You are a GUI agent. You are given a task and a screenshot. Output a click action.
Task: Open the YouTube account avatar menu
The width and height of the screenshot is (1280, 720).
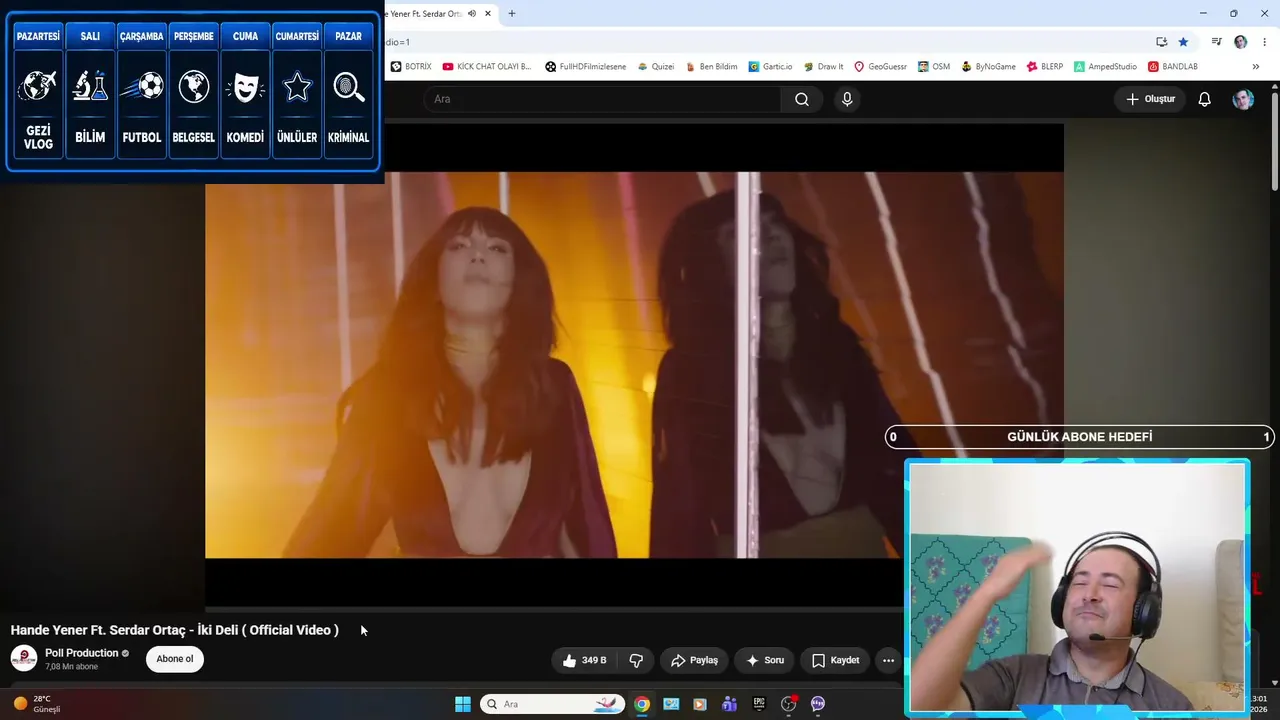tap(1243, 99)
